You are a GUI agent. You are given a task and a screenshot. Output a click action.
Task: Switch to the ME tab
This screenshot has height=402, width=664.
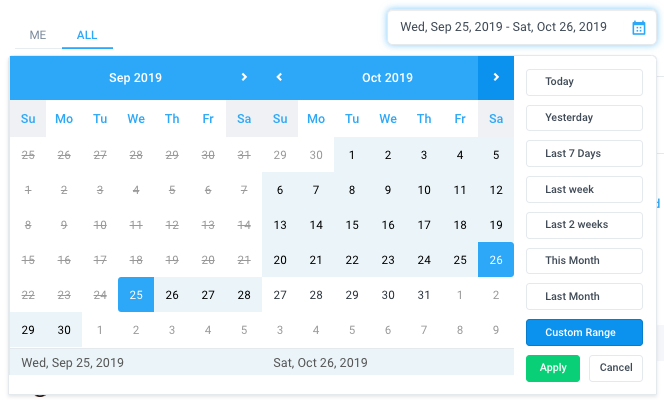(38, 35)
